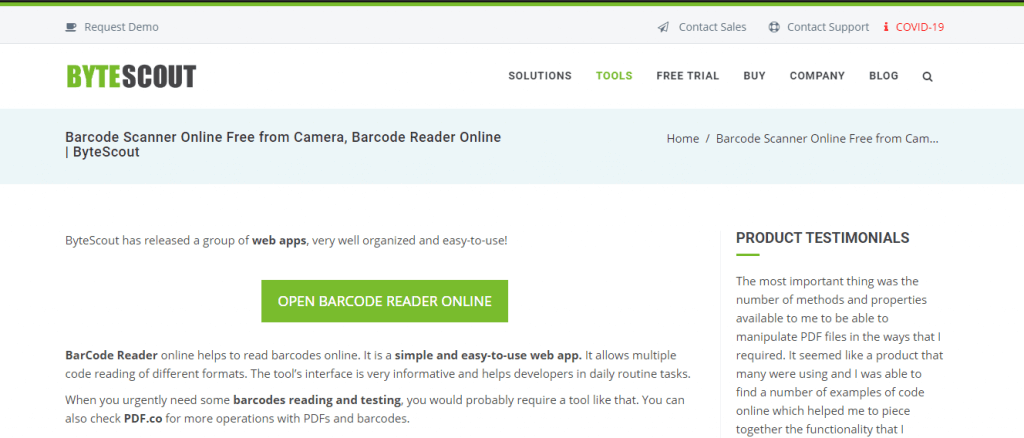This screenshot has width=1024, height=438.
Task: Open the Buy menu item
Action: tap(754, 76)
